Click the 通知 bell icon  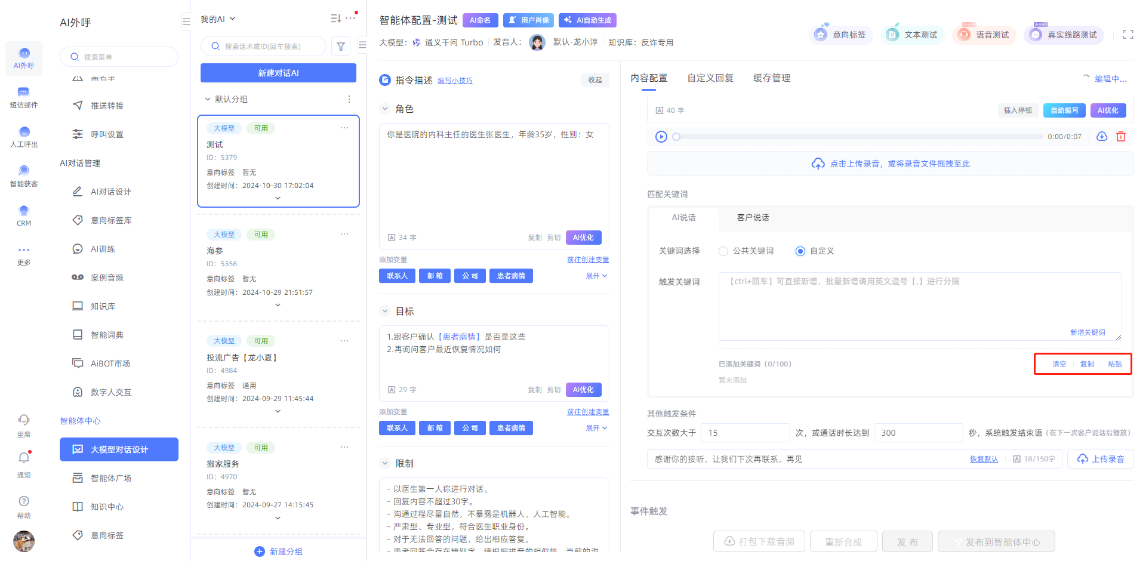coord(24,460)
